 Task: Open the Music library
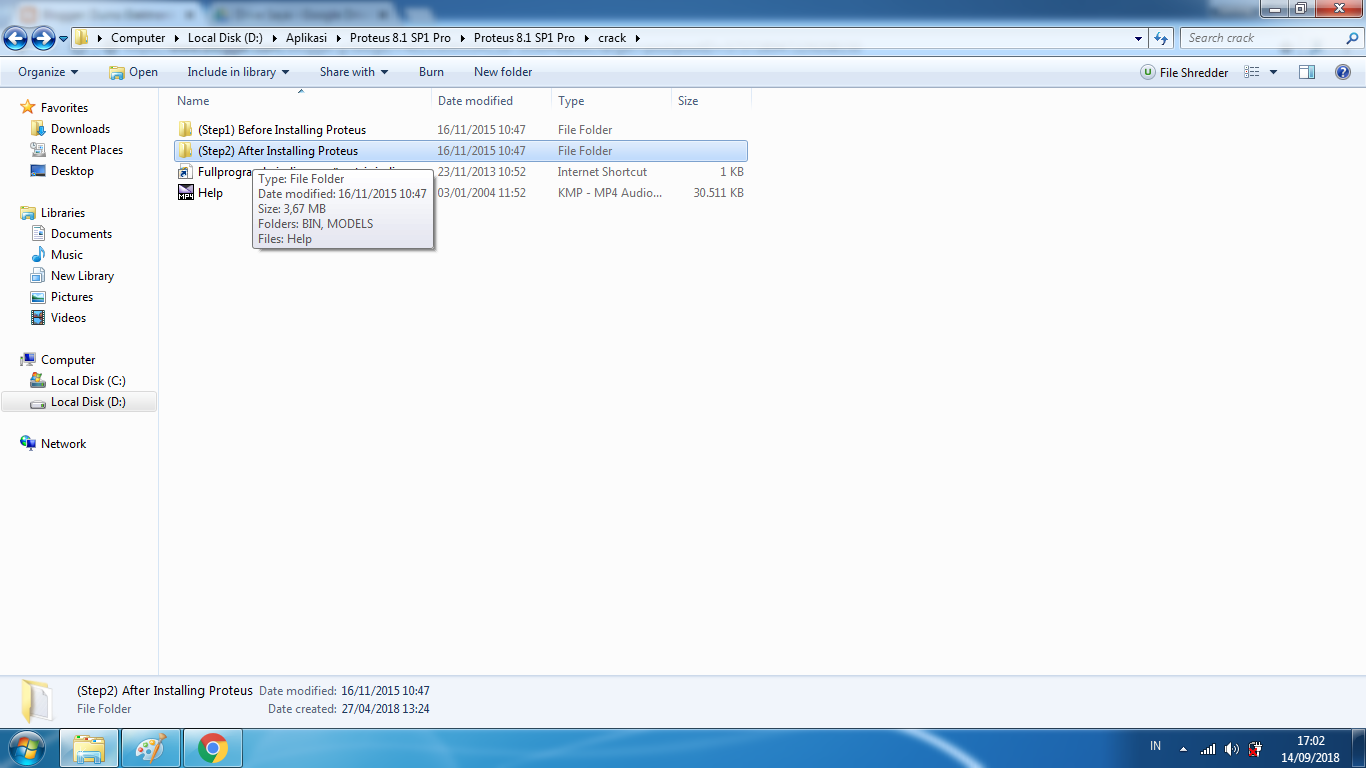[66, 255]
